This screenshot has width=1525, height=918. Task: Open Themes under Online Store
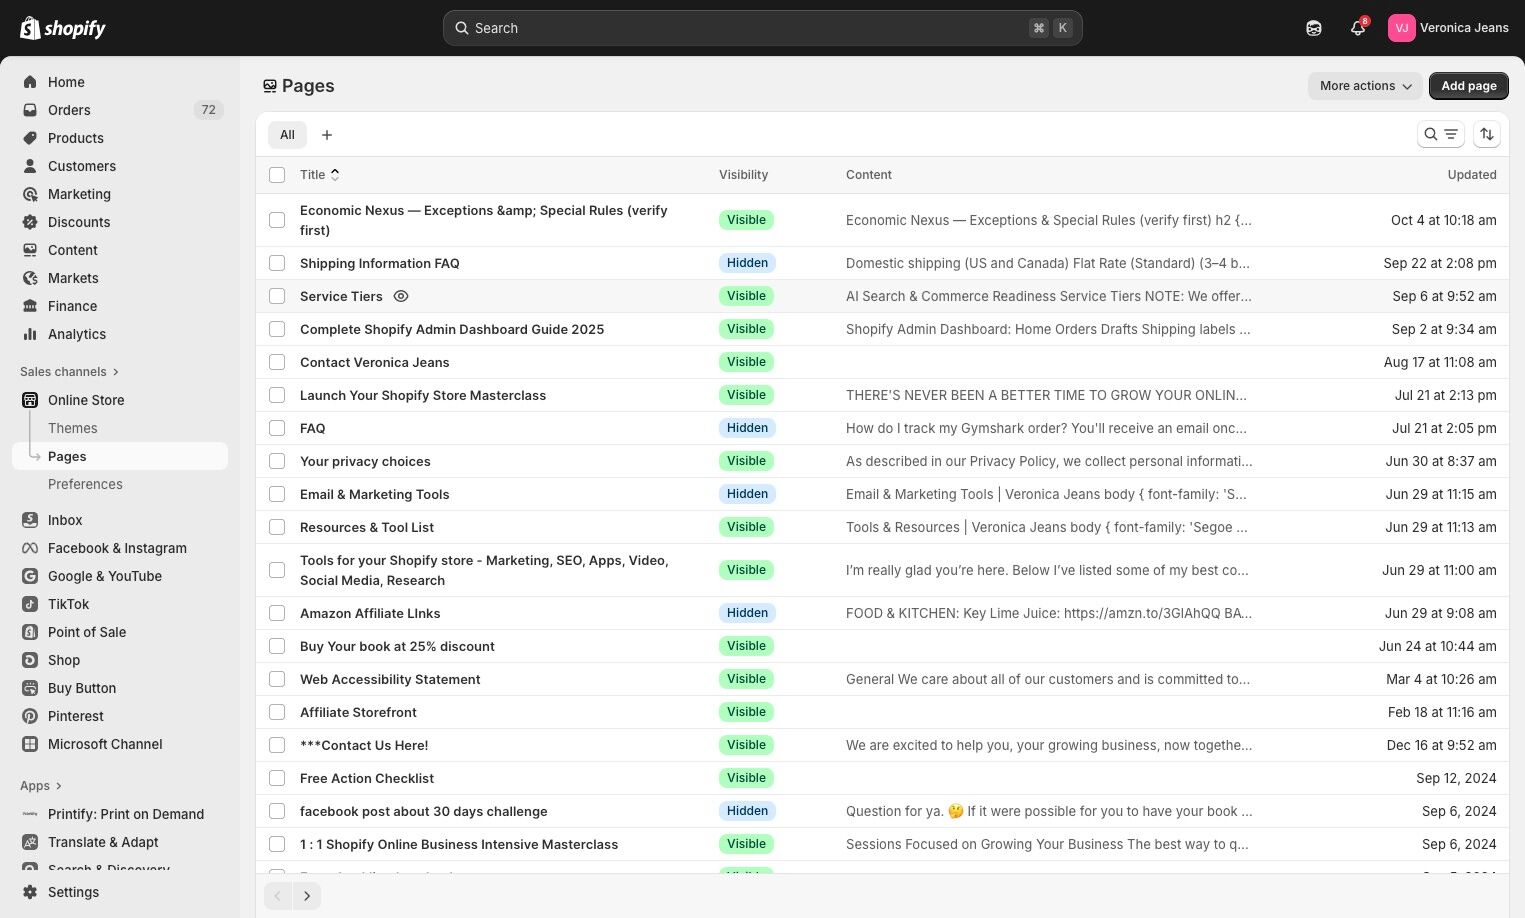point(73,428)
